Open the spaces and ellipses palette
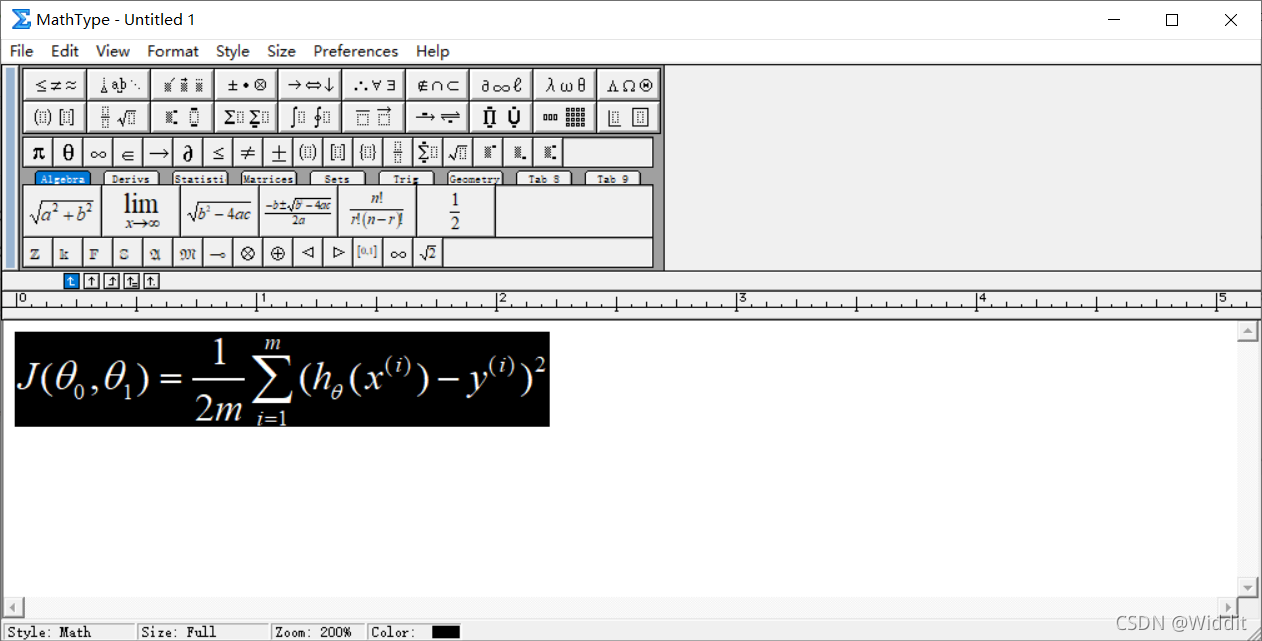The image size is (1262, 641). click(x=119, y=85)
